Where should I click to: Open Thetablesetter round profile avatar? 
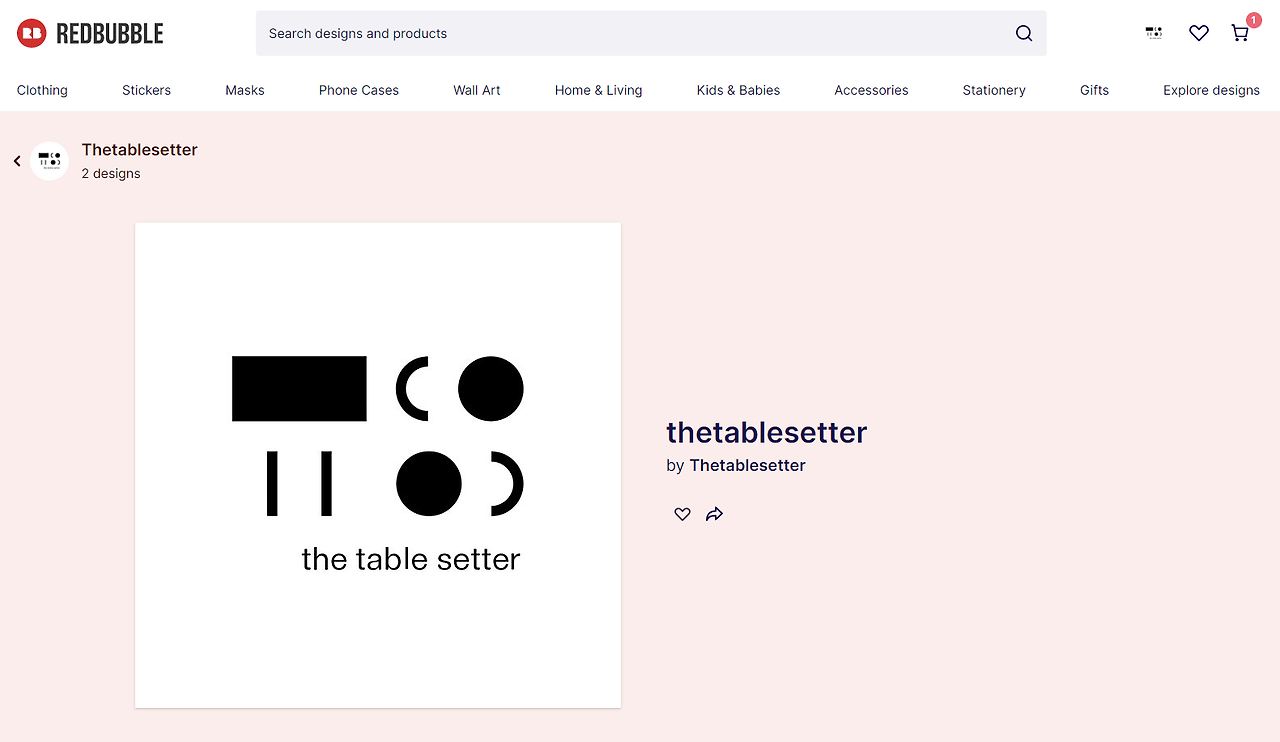point(49,161)
